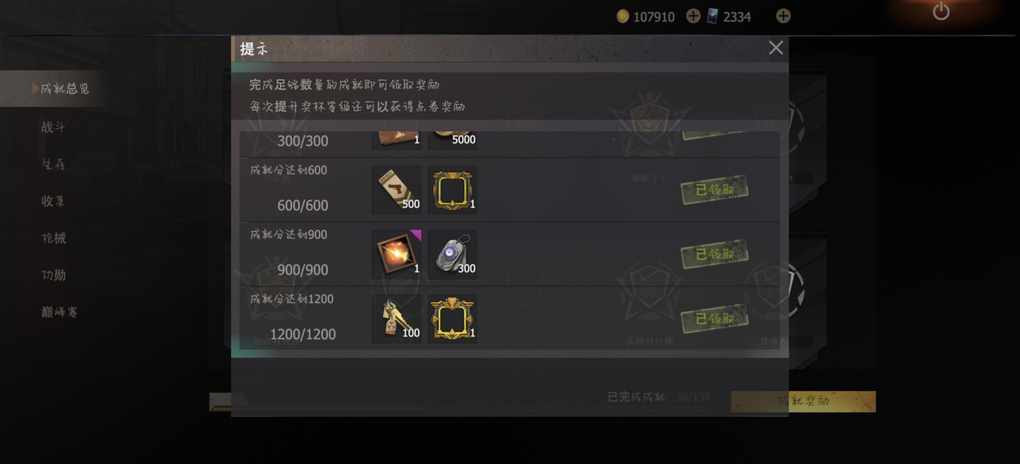The width and height of the screenshot is (1020, 464).
Task: Click the gold reward button at bottom right
Action: [x=803, y=402]
